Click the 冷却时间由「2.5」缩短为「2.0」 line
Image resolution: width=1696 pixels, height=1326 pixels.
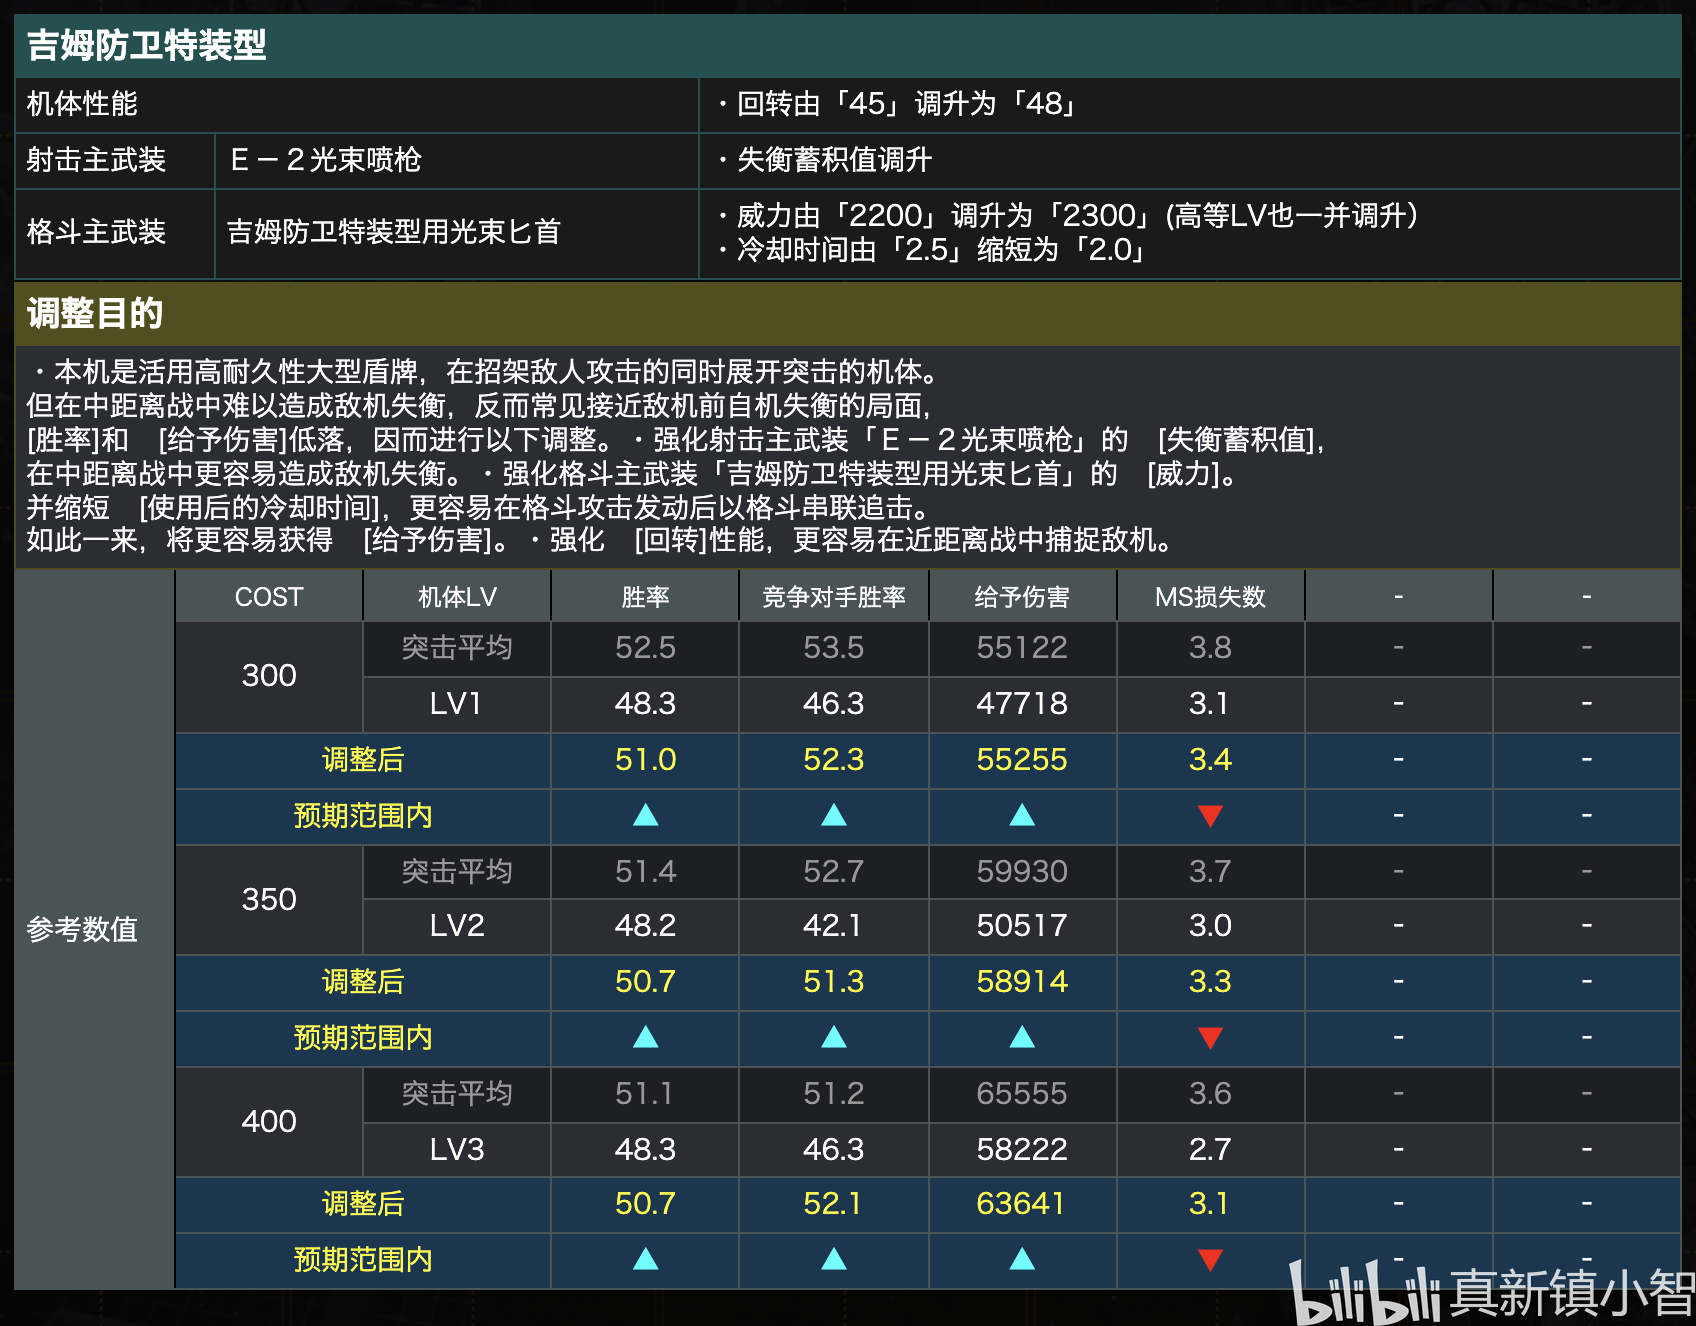pyautogui.click(x=932, y=249)
